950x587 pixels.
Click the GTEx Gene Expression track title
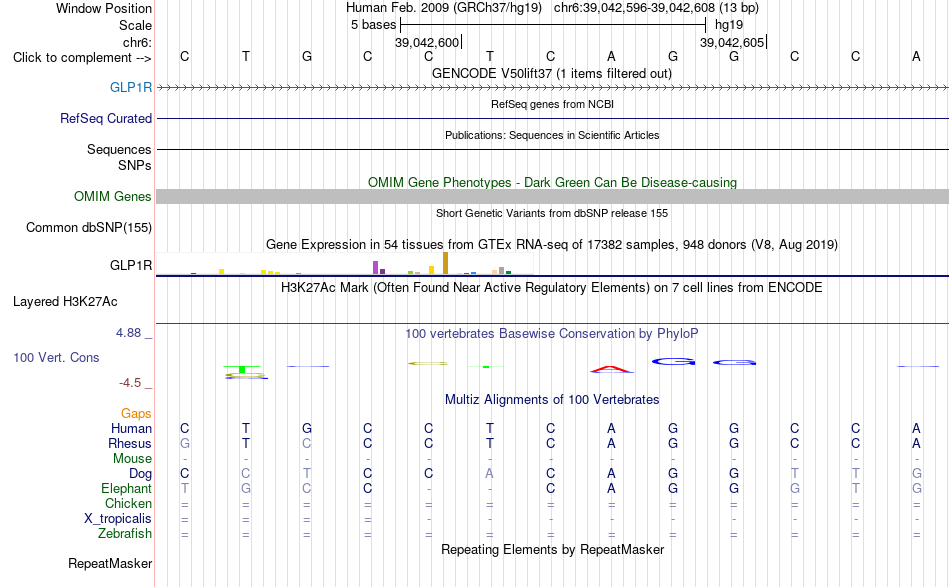[552, 245]
